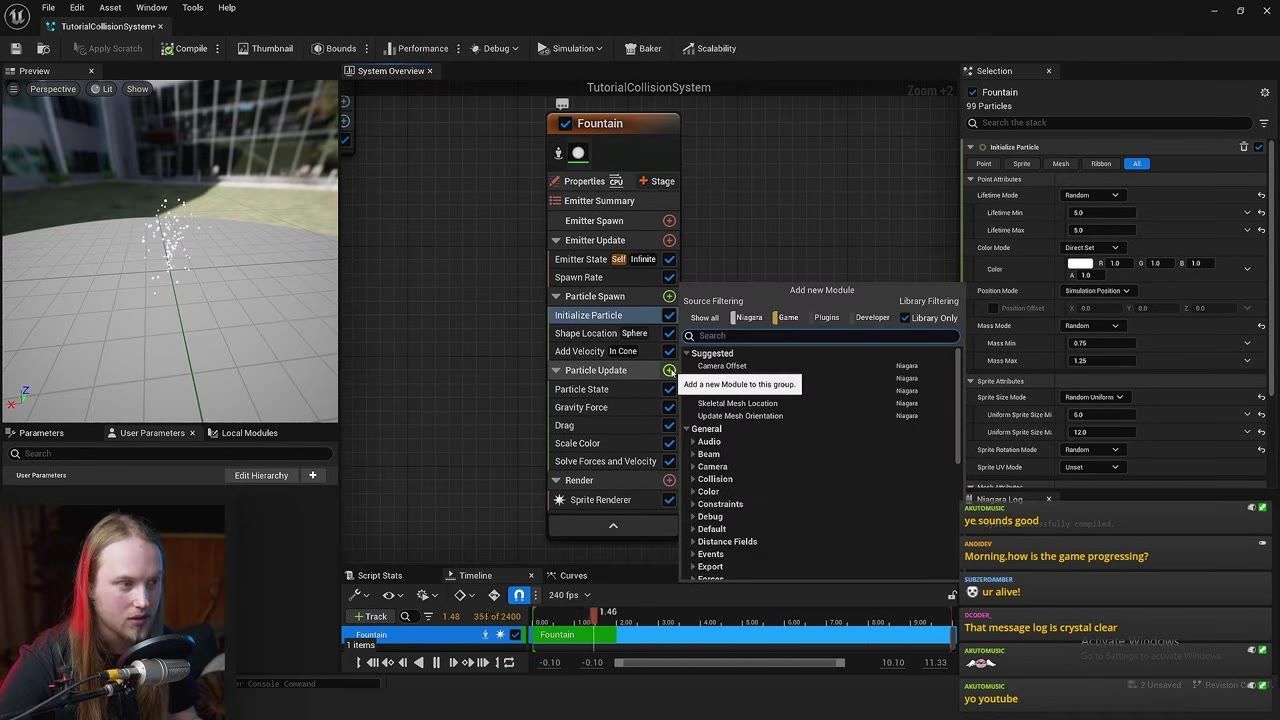
Task: Expand the Audio module category
Action: [x=693, y=442]
